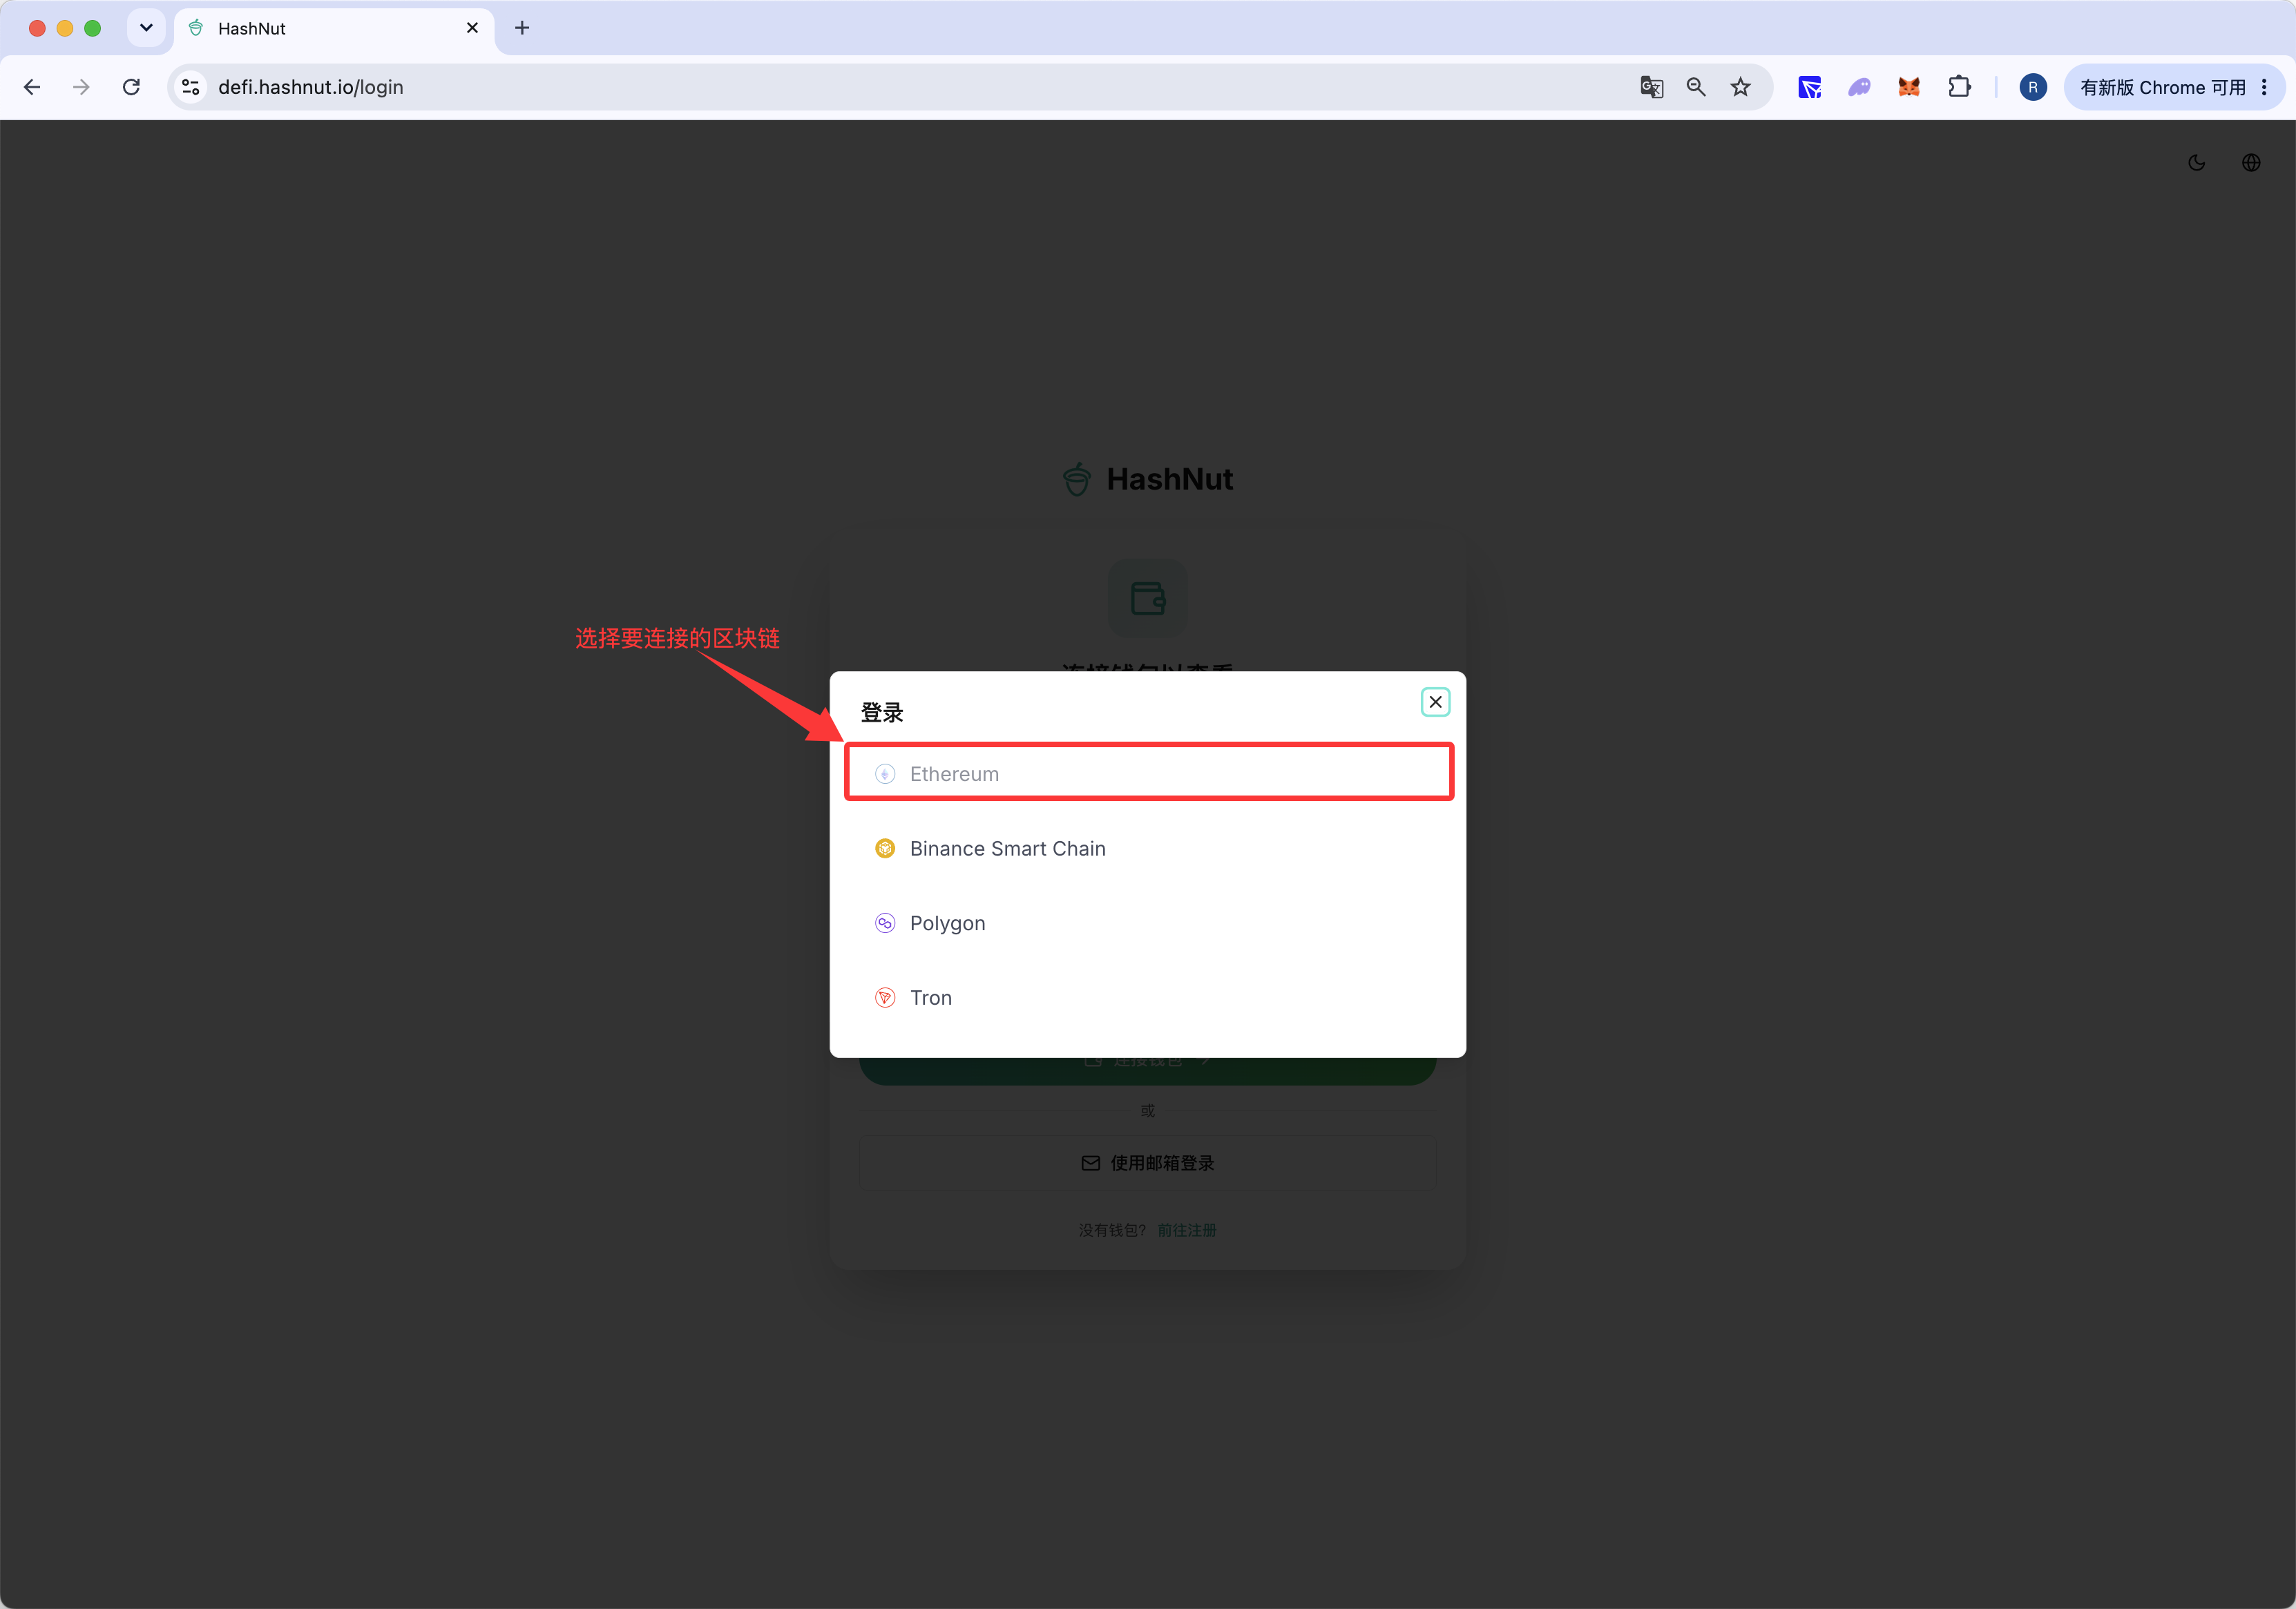Open the page zoom control icon
This screenshot has width=2296, height=1609.
point(1696,87)
